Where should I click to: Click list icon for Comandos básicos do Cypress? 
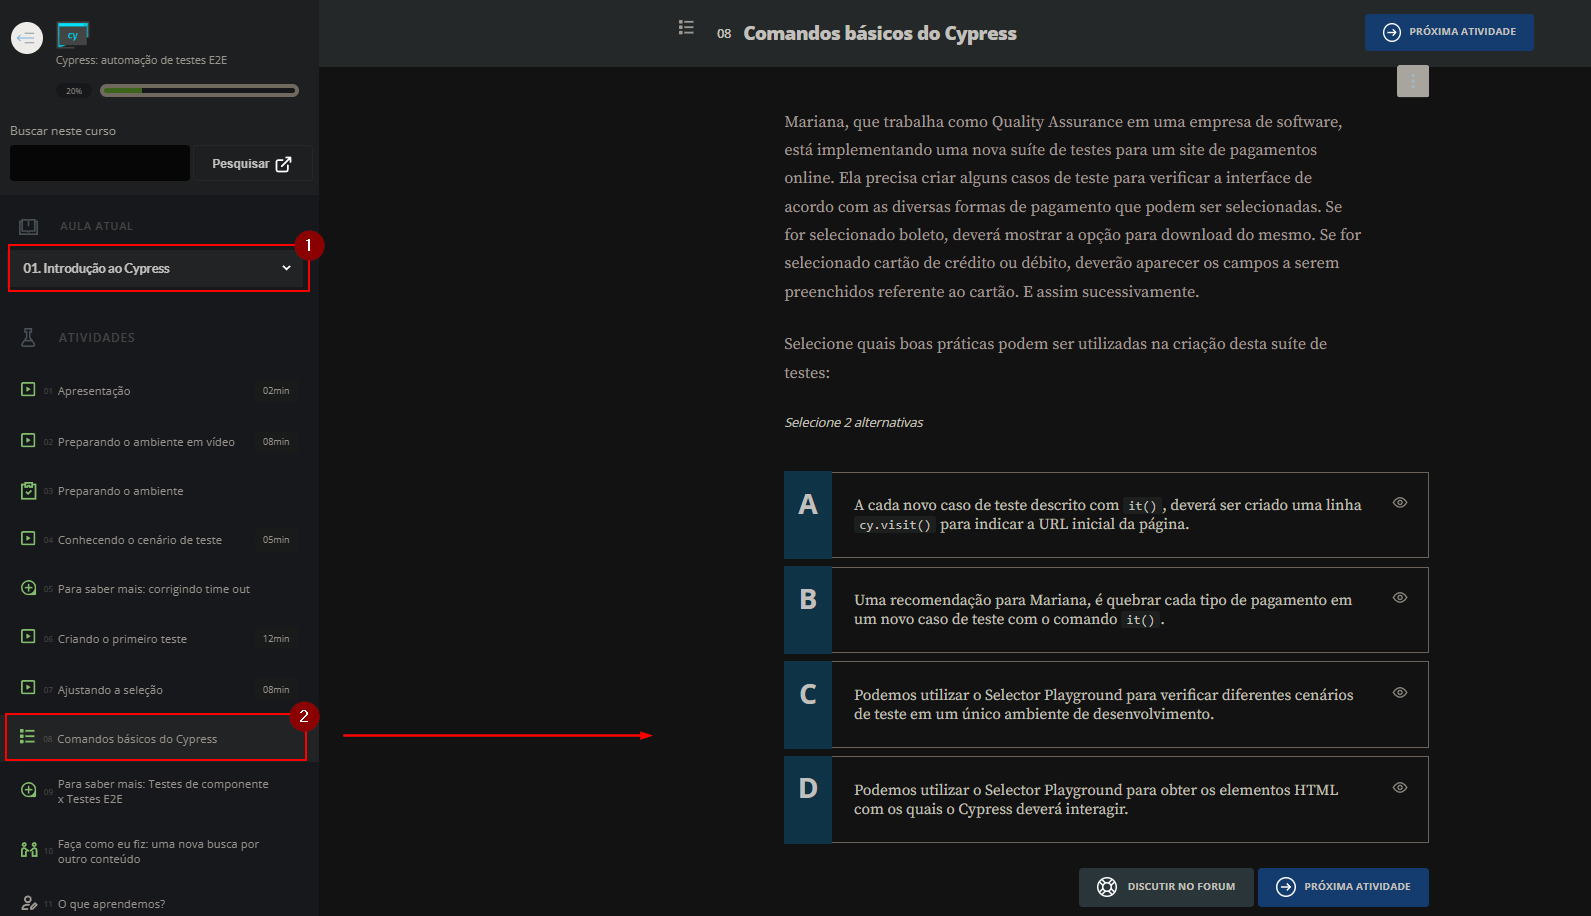[x=27, y=737]
